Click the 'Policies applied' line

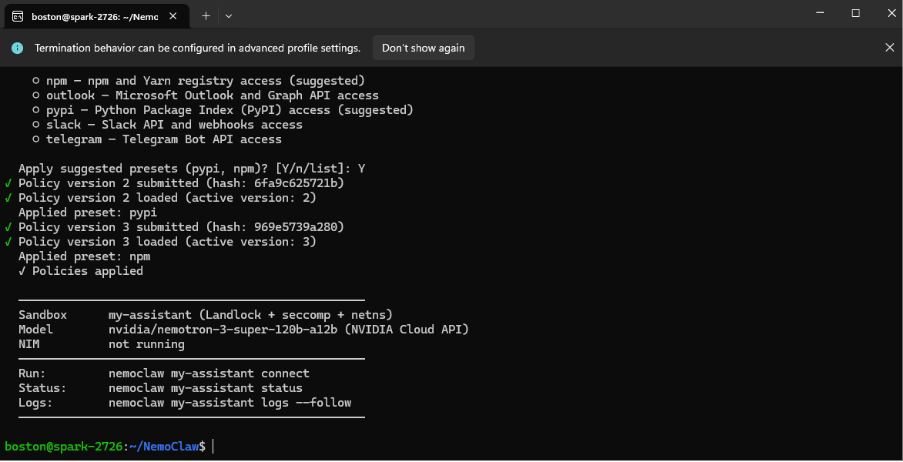click(81, 271)
